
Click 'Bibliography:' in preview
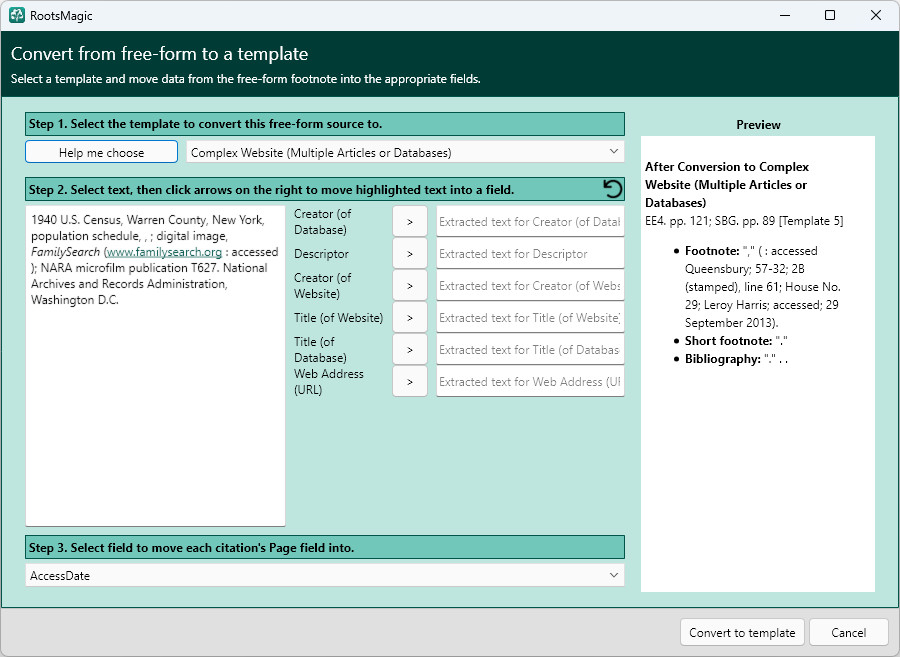click(x=723, y=359)
